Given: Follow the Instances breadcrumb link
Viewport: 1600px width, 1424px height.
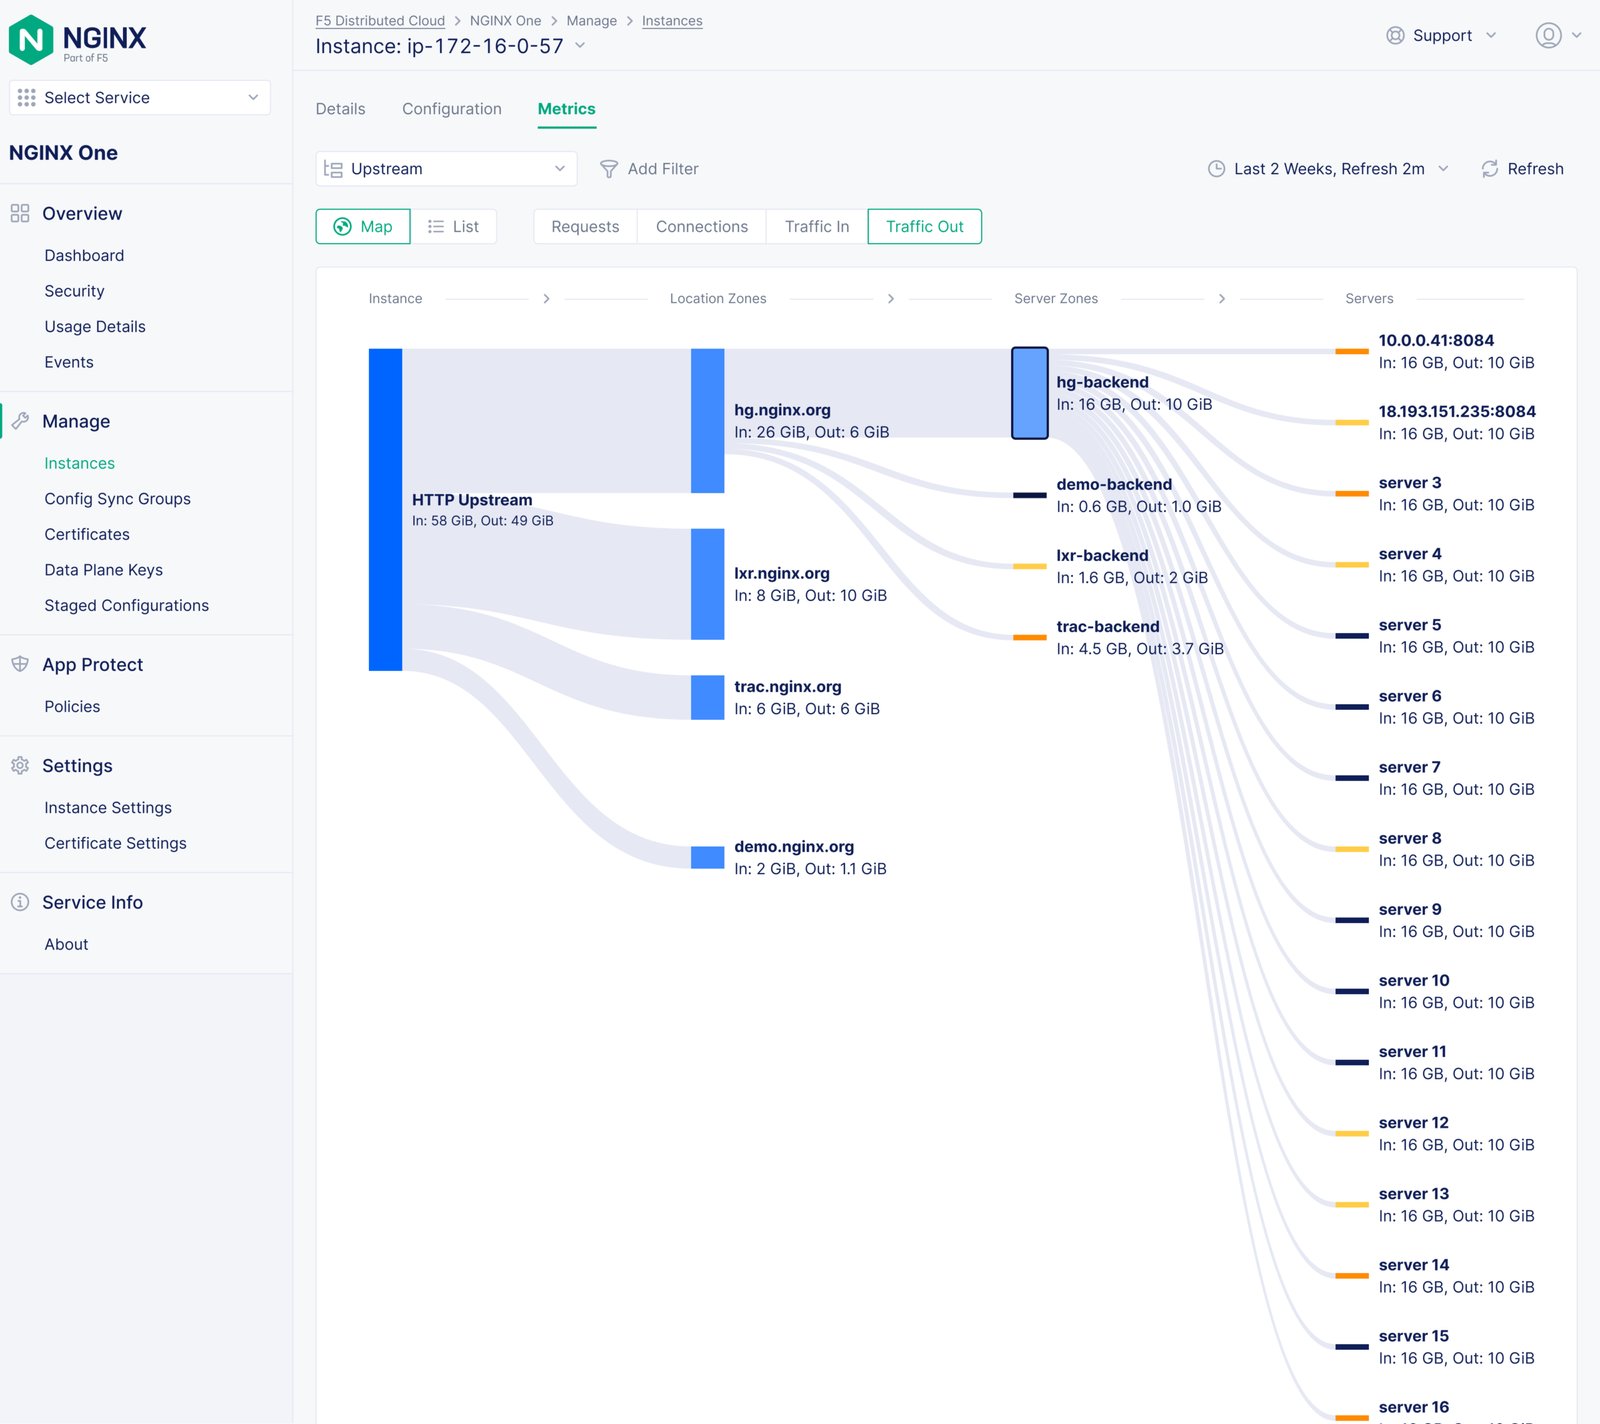Looking at the screenshot, I should (672, 21).
